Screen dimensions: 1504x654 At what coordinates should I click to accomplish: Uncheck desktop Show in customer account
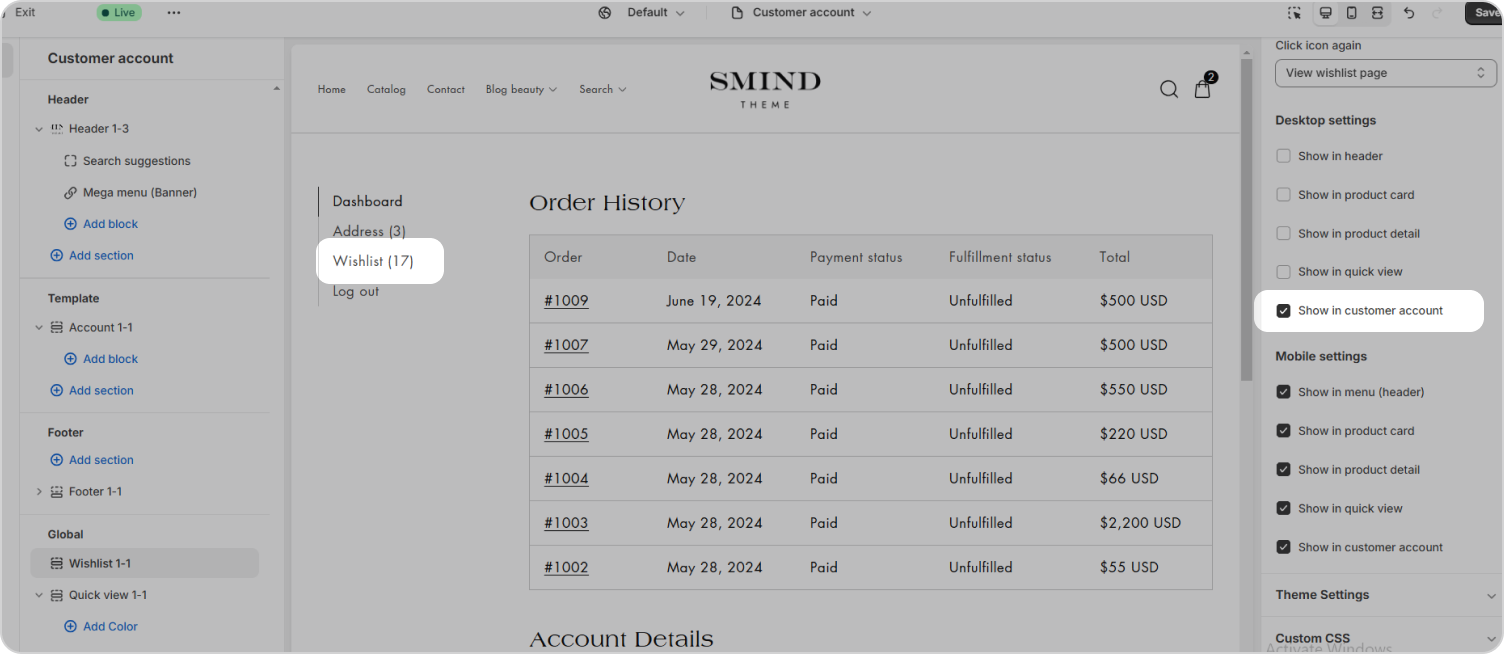[x=1283, y=311]
